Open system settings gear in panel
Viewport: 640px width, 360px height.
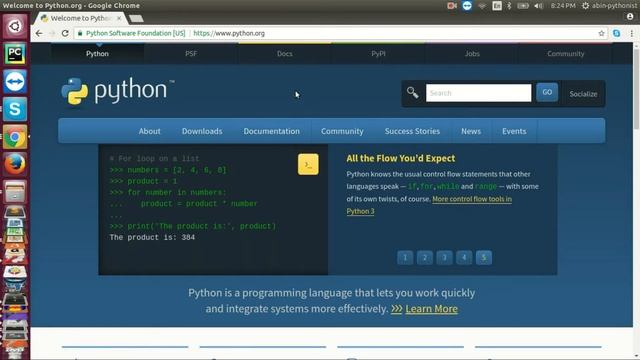[585, 6]
